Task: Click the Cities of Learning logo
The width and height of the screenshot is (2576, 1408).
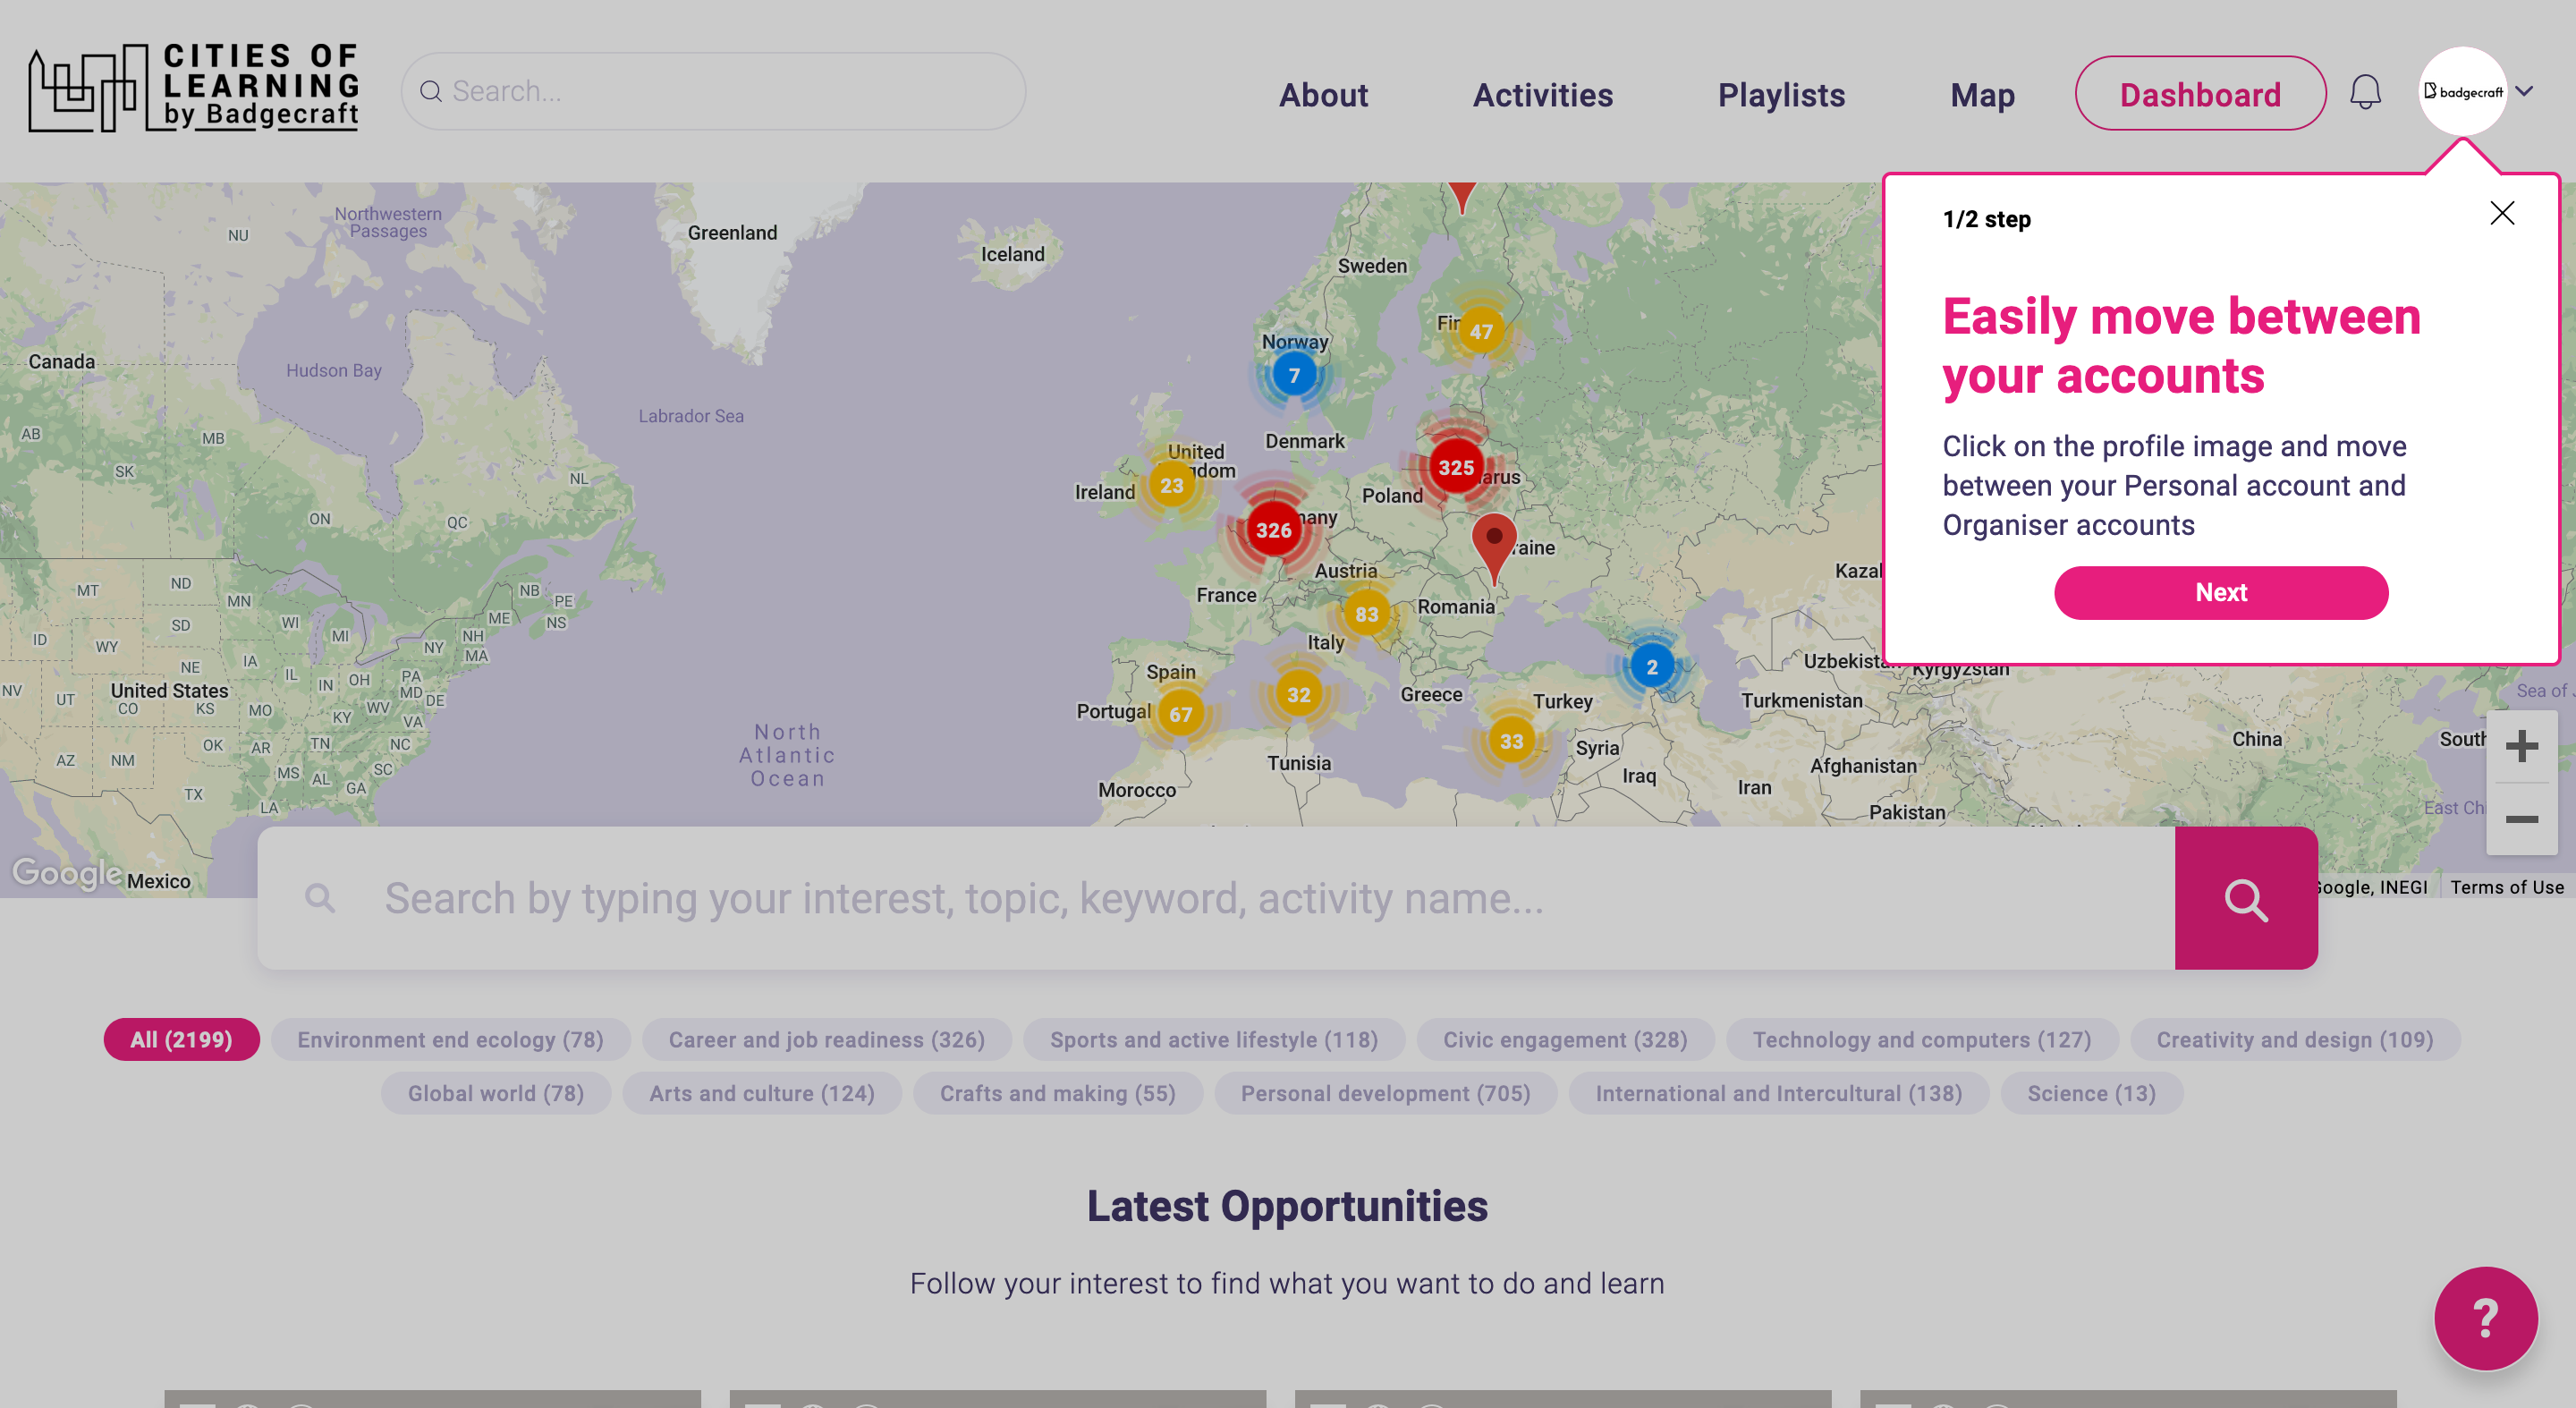Action: click(194, 88)
